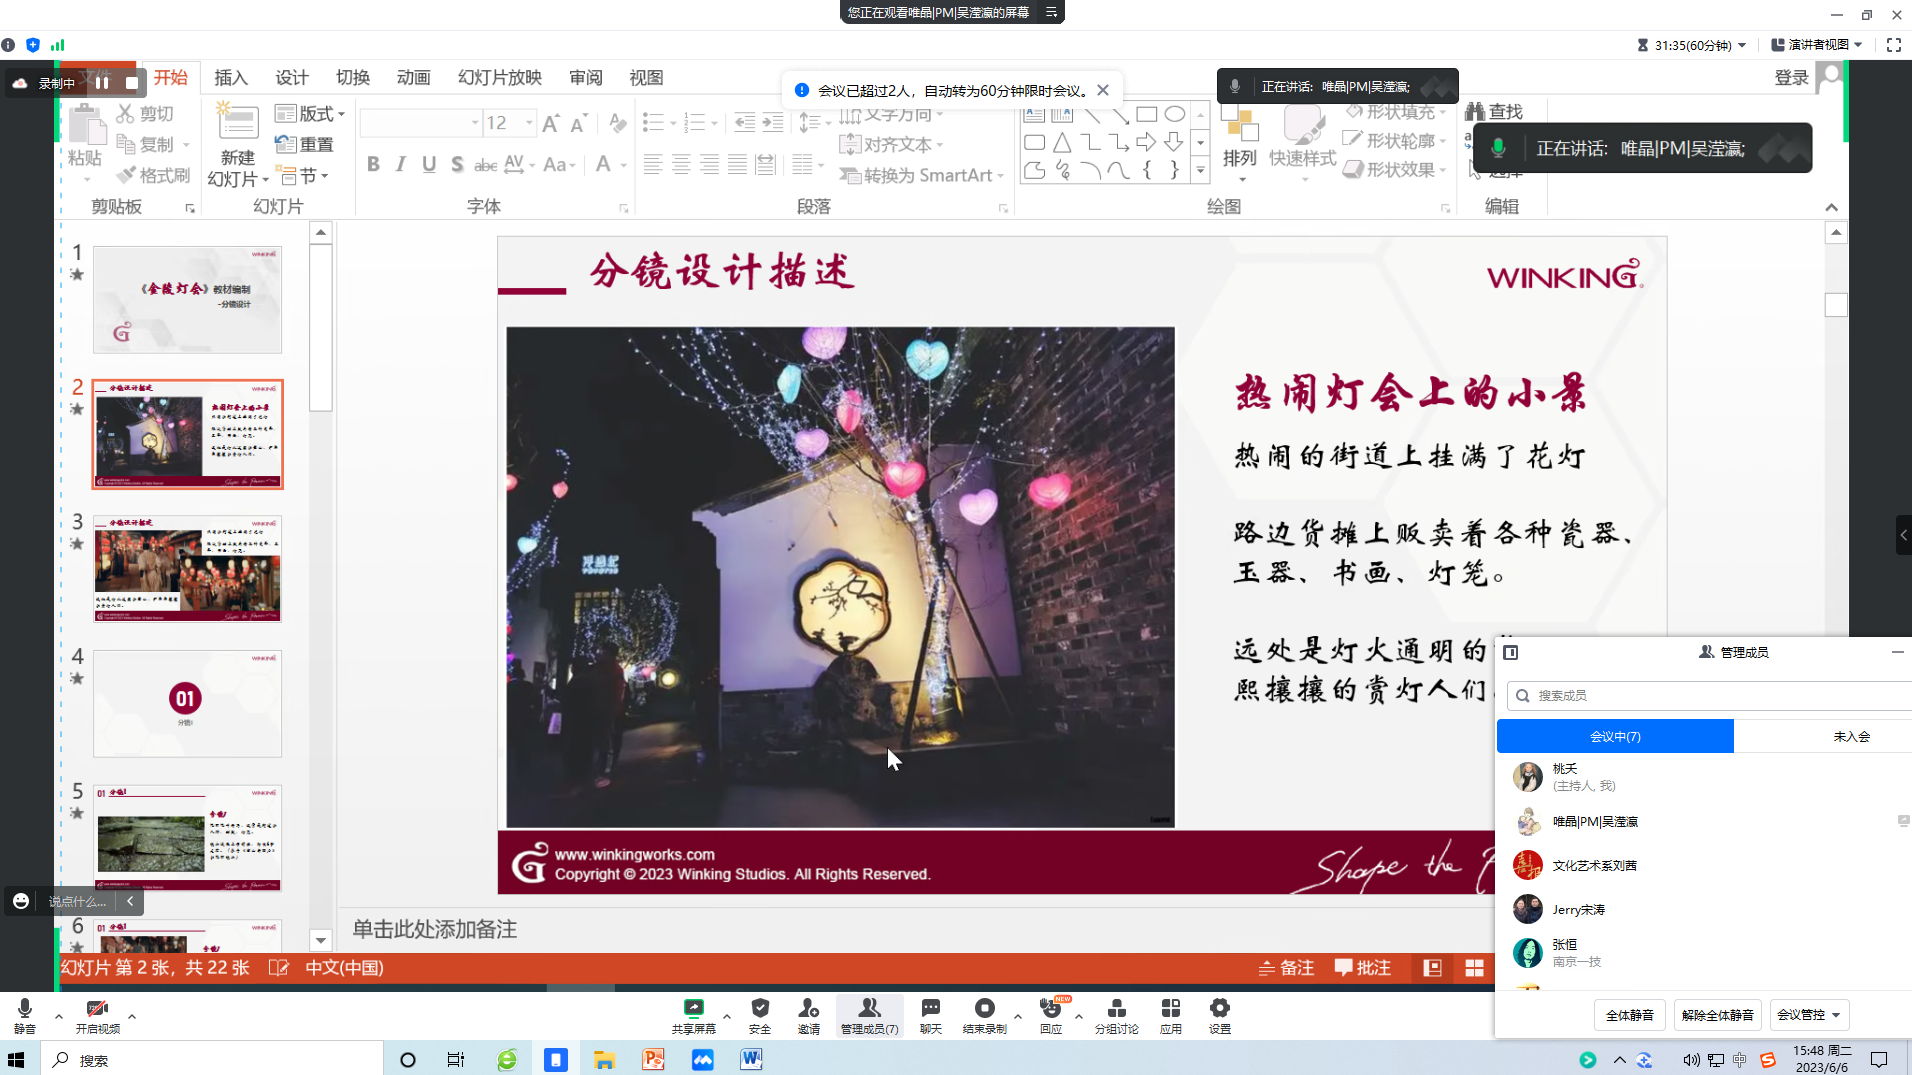Stop the recording via square stop button
Image resolution: width=1912 pixels, height=1075 pixels.
coord(132,83)
